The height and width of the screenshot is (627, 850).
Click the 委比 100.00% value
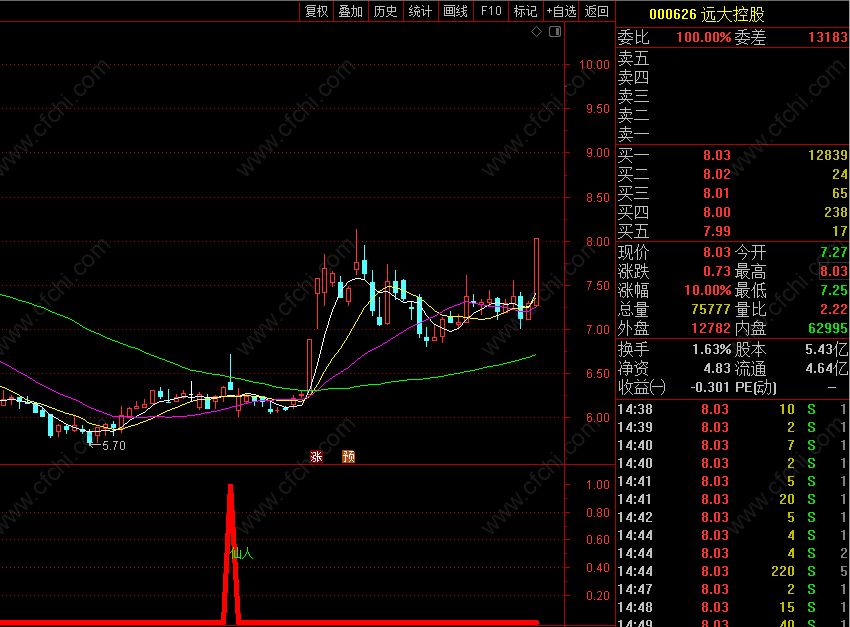[x=704, y=37]
